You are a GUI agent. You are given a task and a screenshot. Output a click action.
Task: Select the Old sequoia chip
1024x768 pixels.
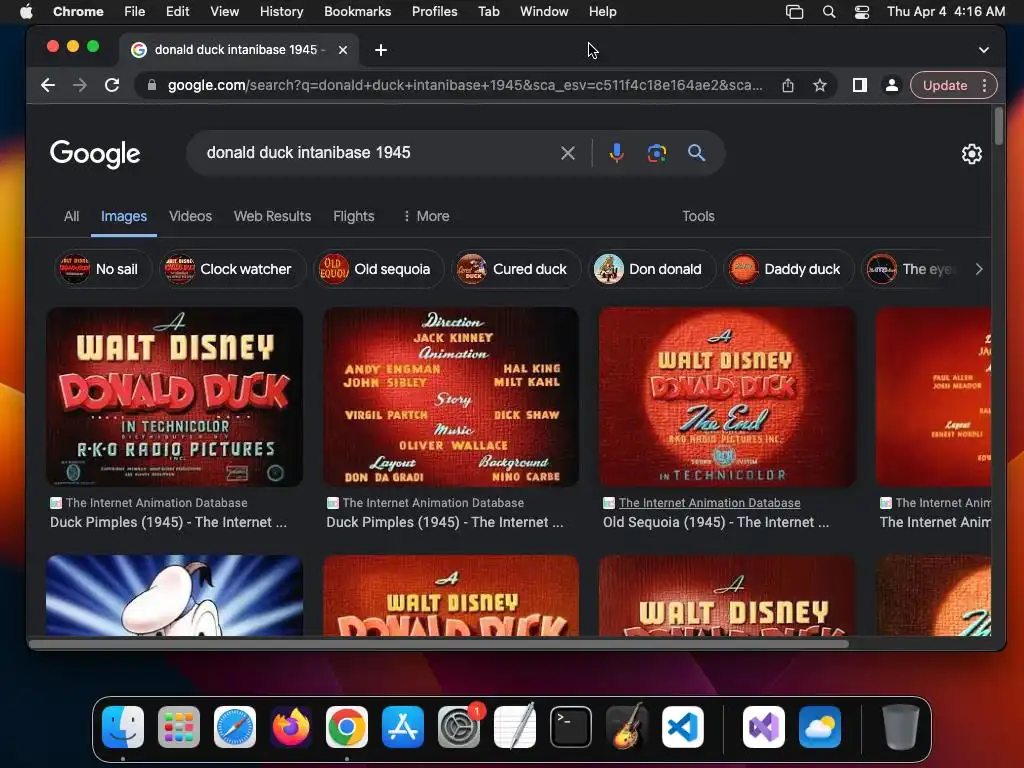click(x=378, y=269)
